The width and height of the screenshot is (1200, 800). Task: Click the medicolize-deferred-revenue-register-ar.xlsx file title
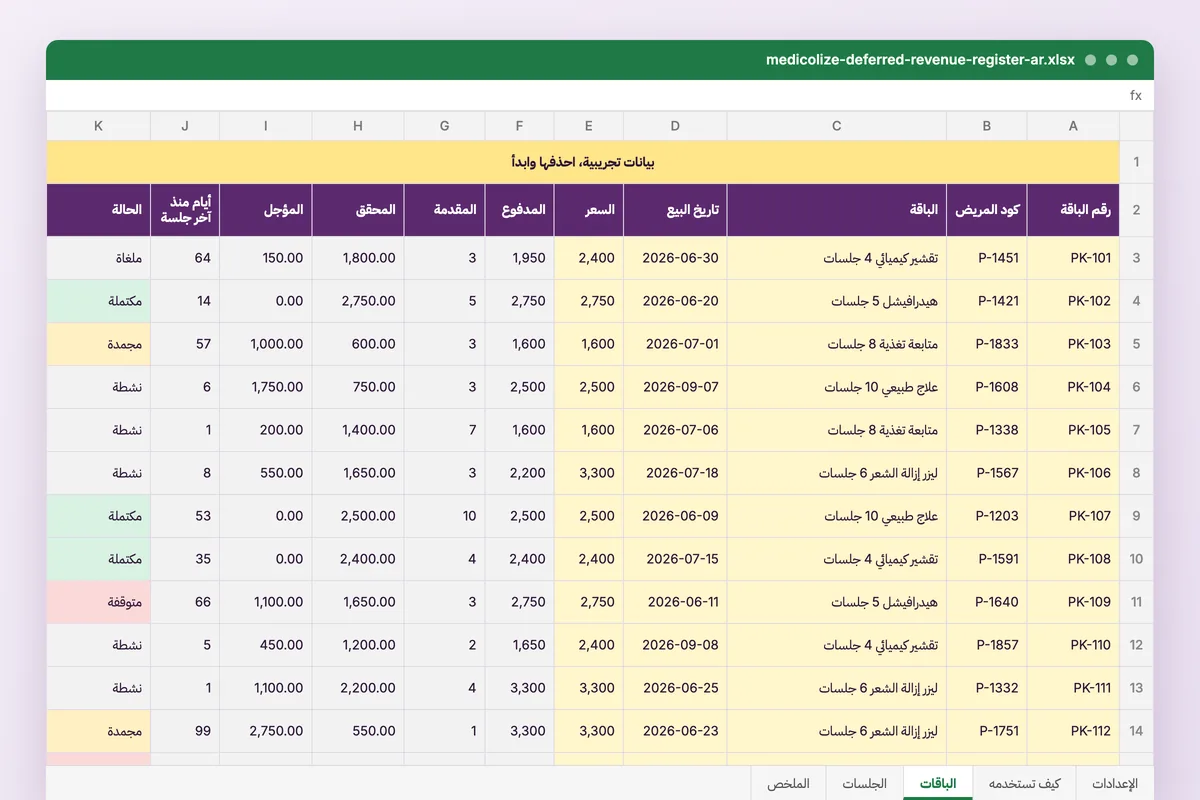coord(920,60)
